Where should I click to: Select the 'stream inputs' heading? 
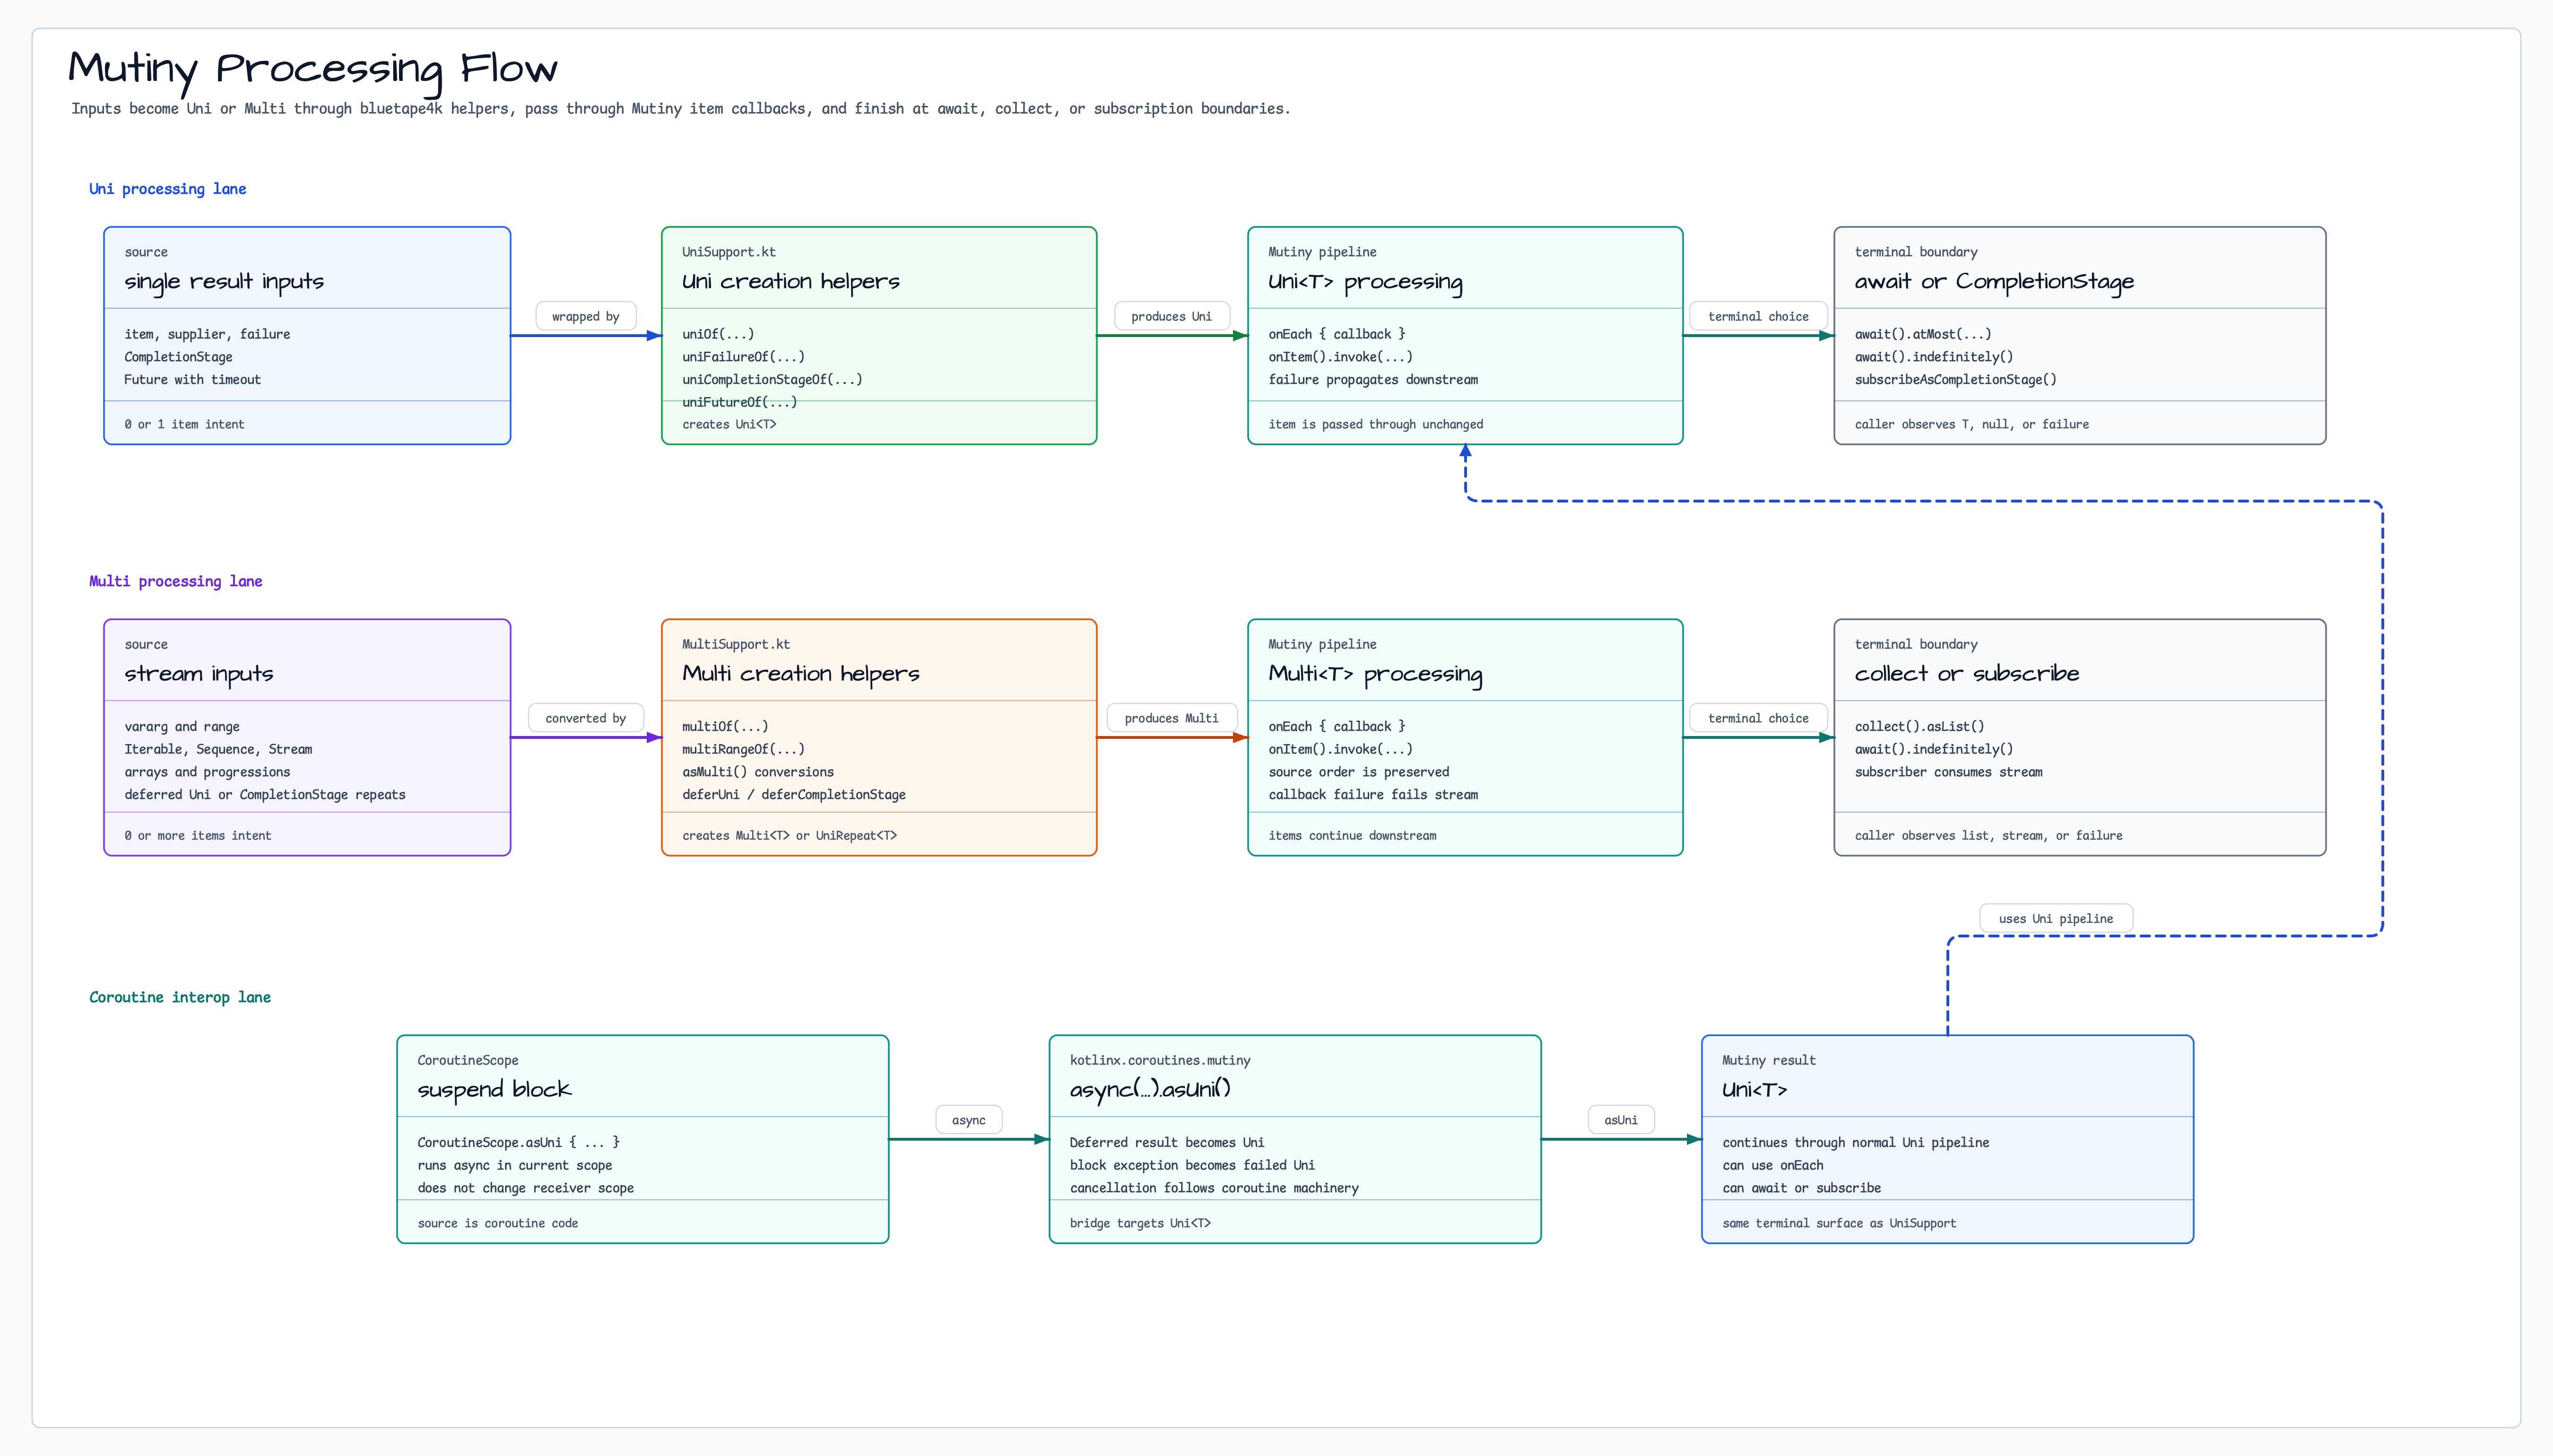[x=199, y=674]
